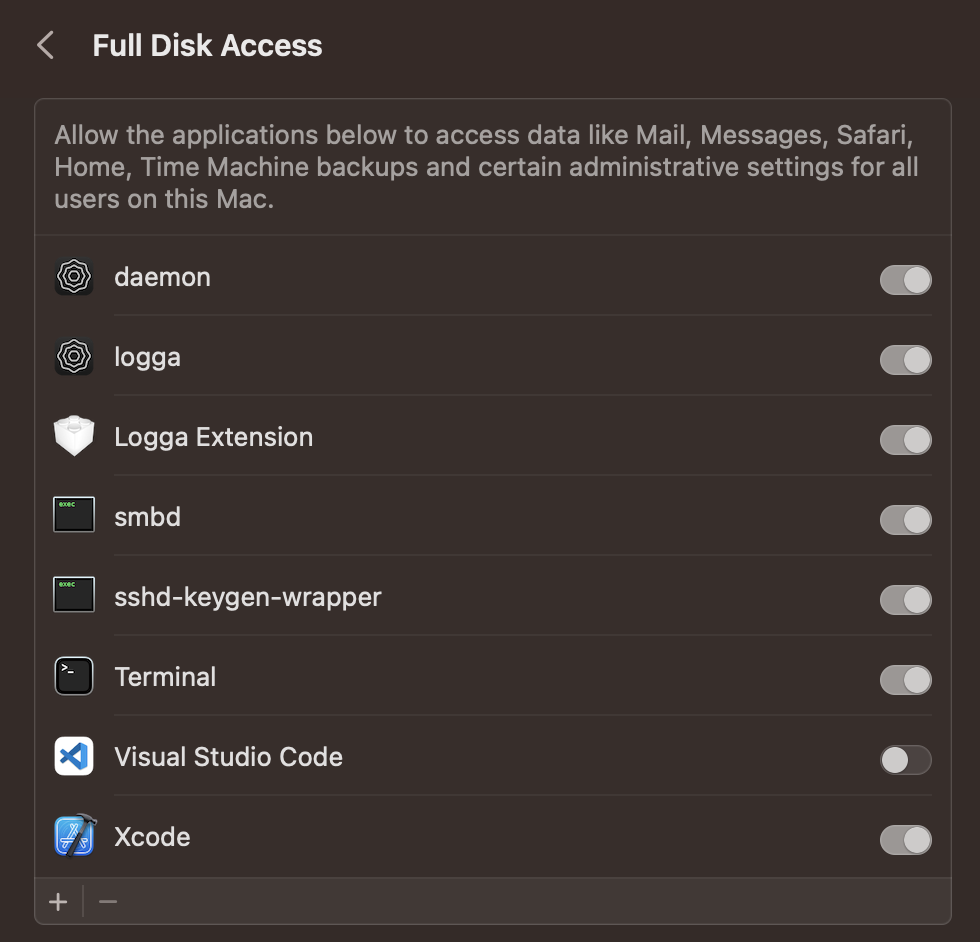
Task: Click the logga gear icon
Action: click(x=73, y=357)
